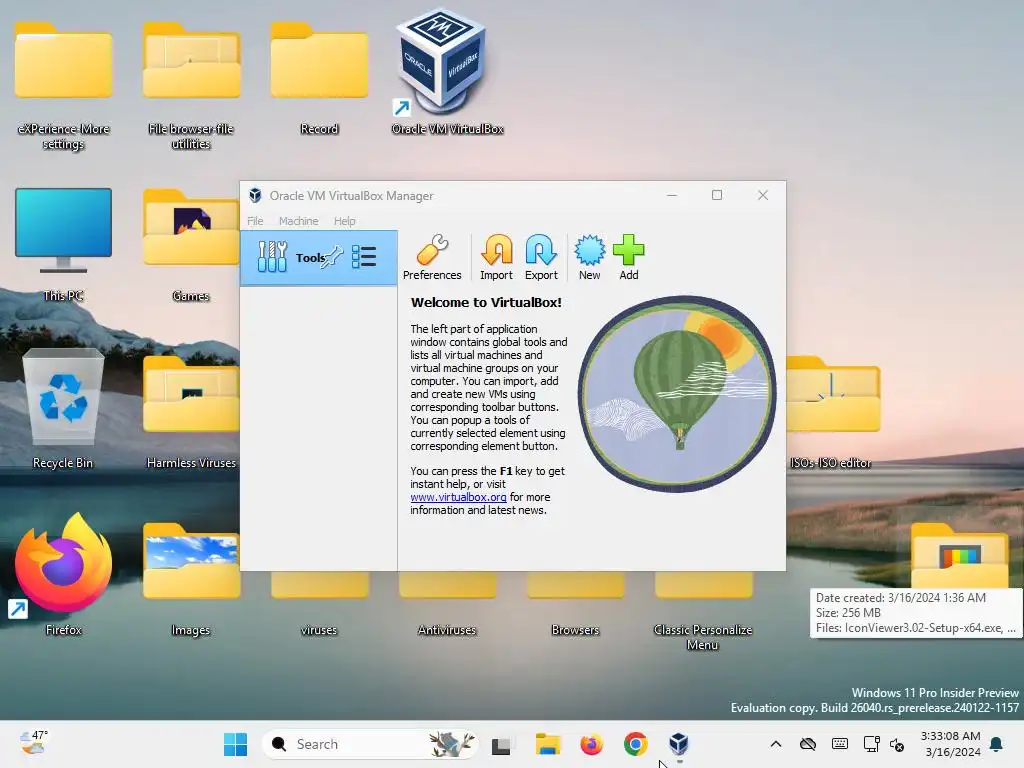
Task: Select the Record folder on desktop
Action: pos(319,78)
